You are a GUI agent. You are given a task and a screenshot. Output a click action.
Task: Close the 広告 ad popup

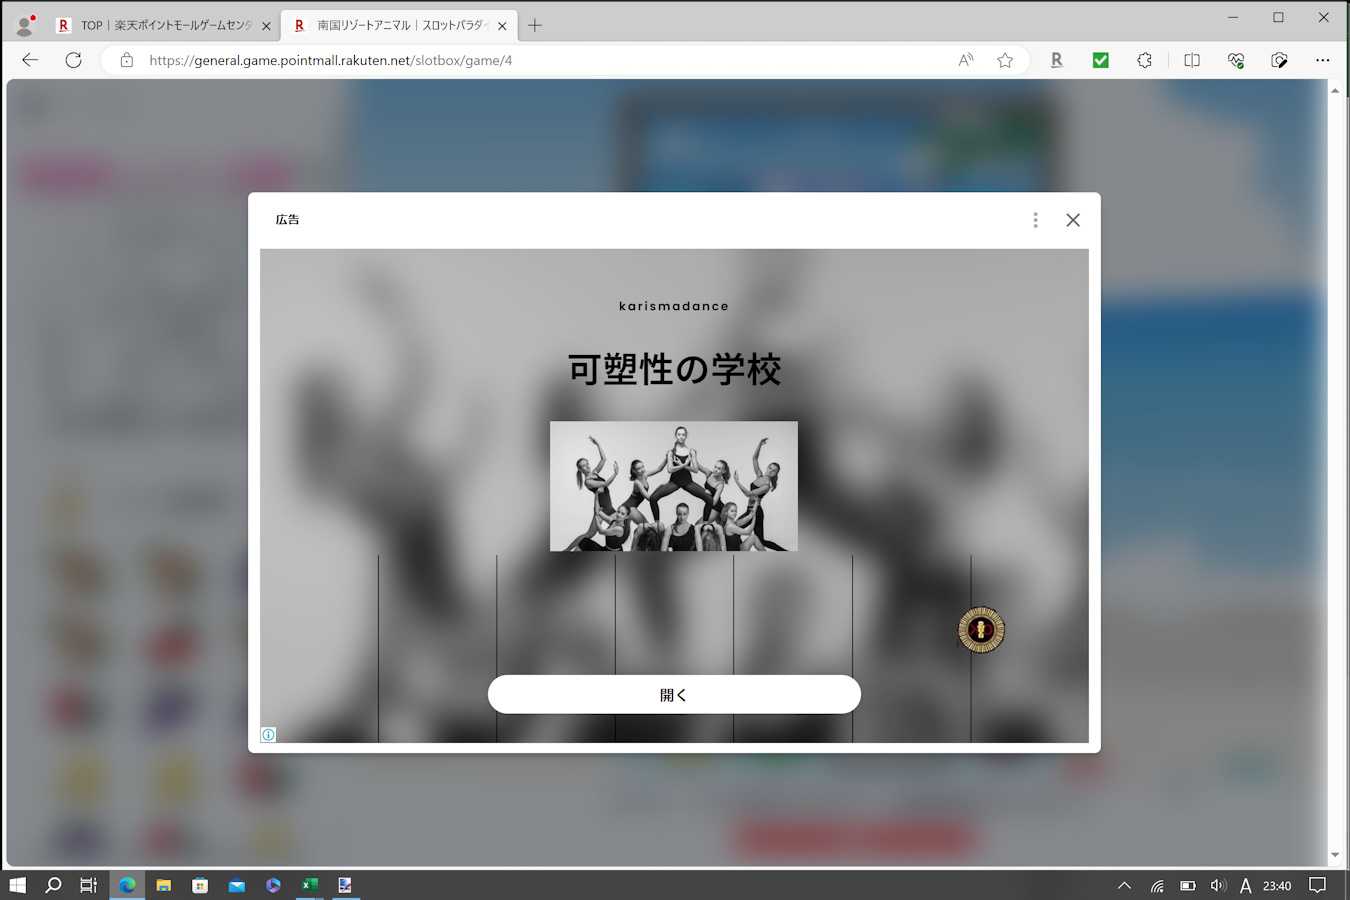tap(1072, 220)
